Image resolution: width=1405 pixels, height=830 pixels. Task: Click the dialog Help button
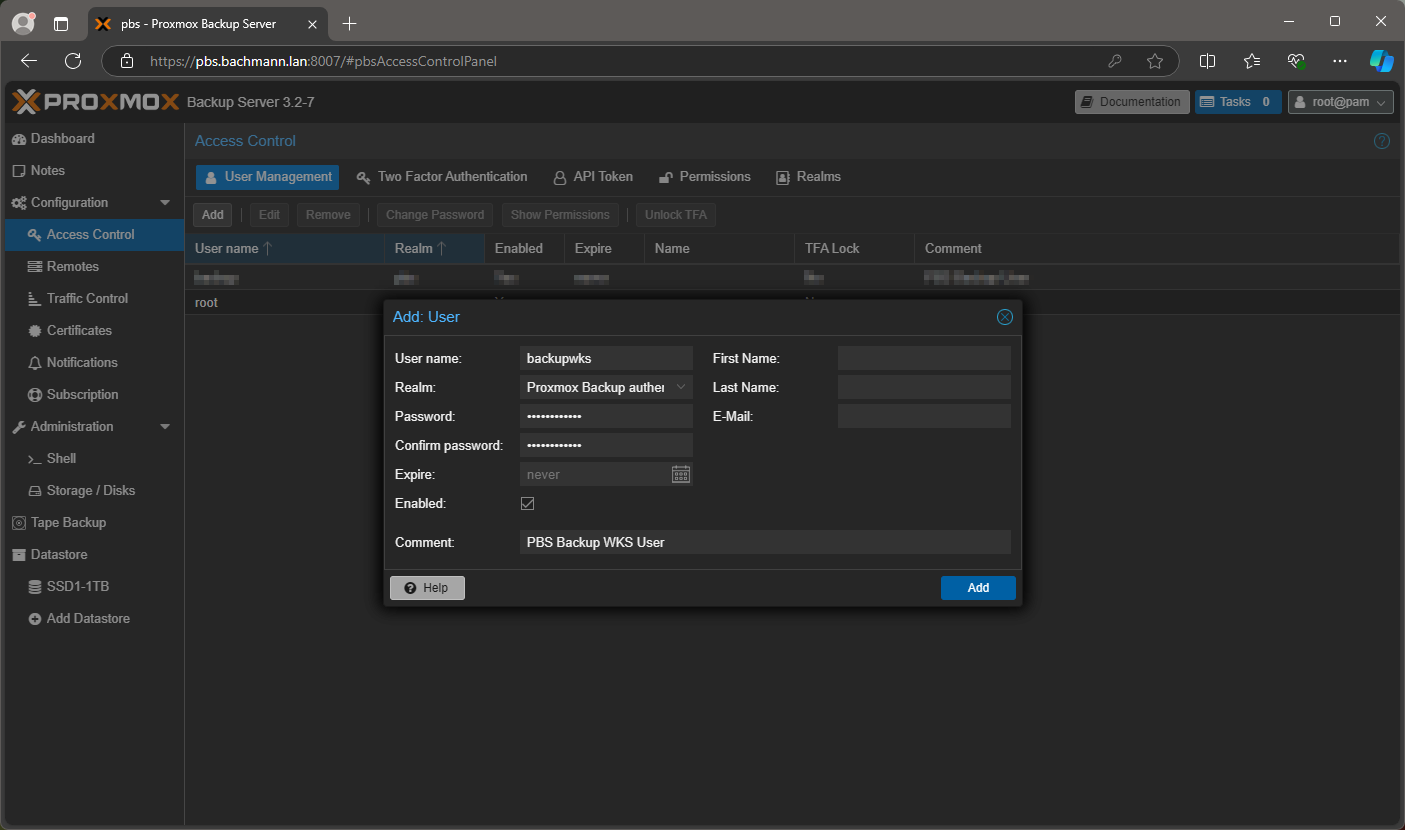(427, 588)
